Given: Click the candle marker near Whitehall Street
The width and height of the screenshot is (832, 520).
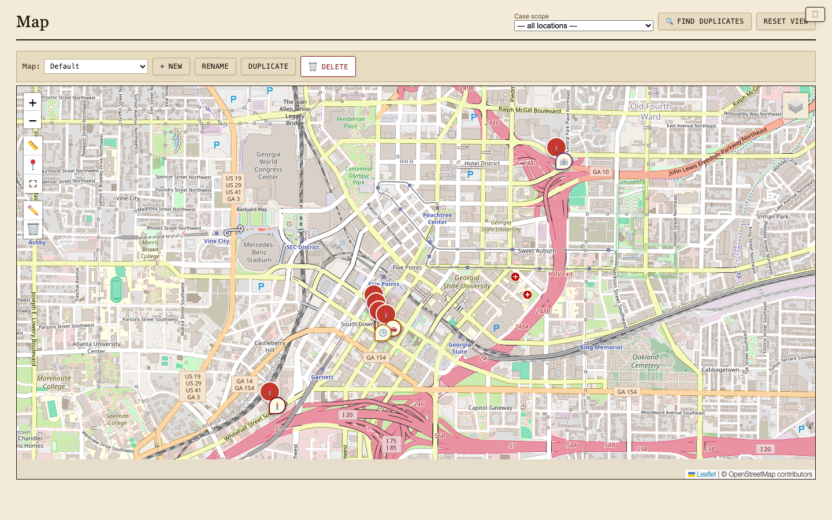Looking at the screenshot, I should 276,406.
